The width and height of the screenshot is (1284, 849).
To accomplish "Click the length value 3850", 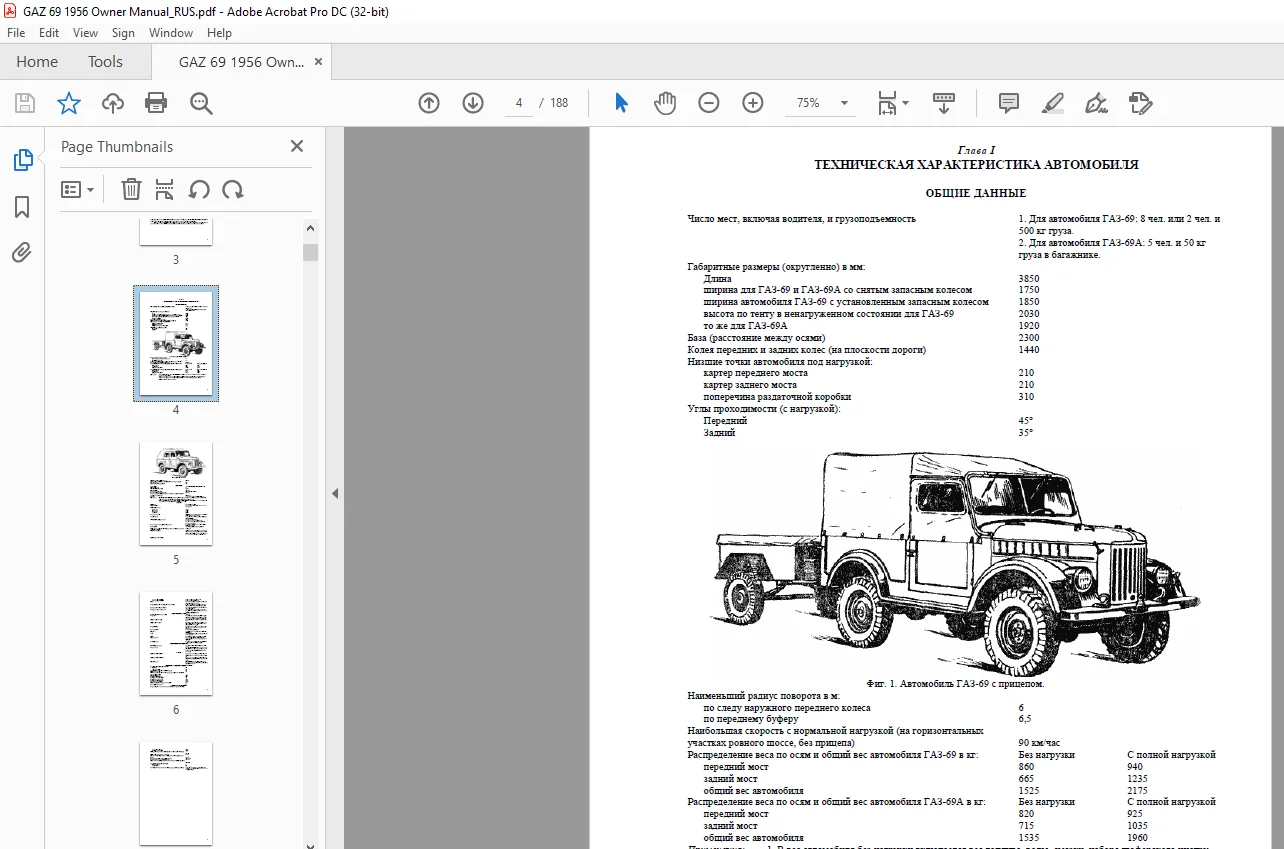I will [x=1028, y=278].
